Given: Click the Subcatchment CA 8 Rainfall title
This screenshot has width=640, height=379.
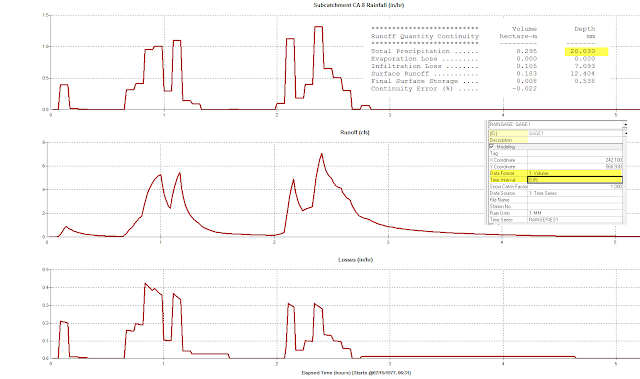Looking at the screenshot, I should [359, 5].
